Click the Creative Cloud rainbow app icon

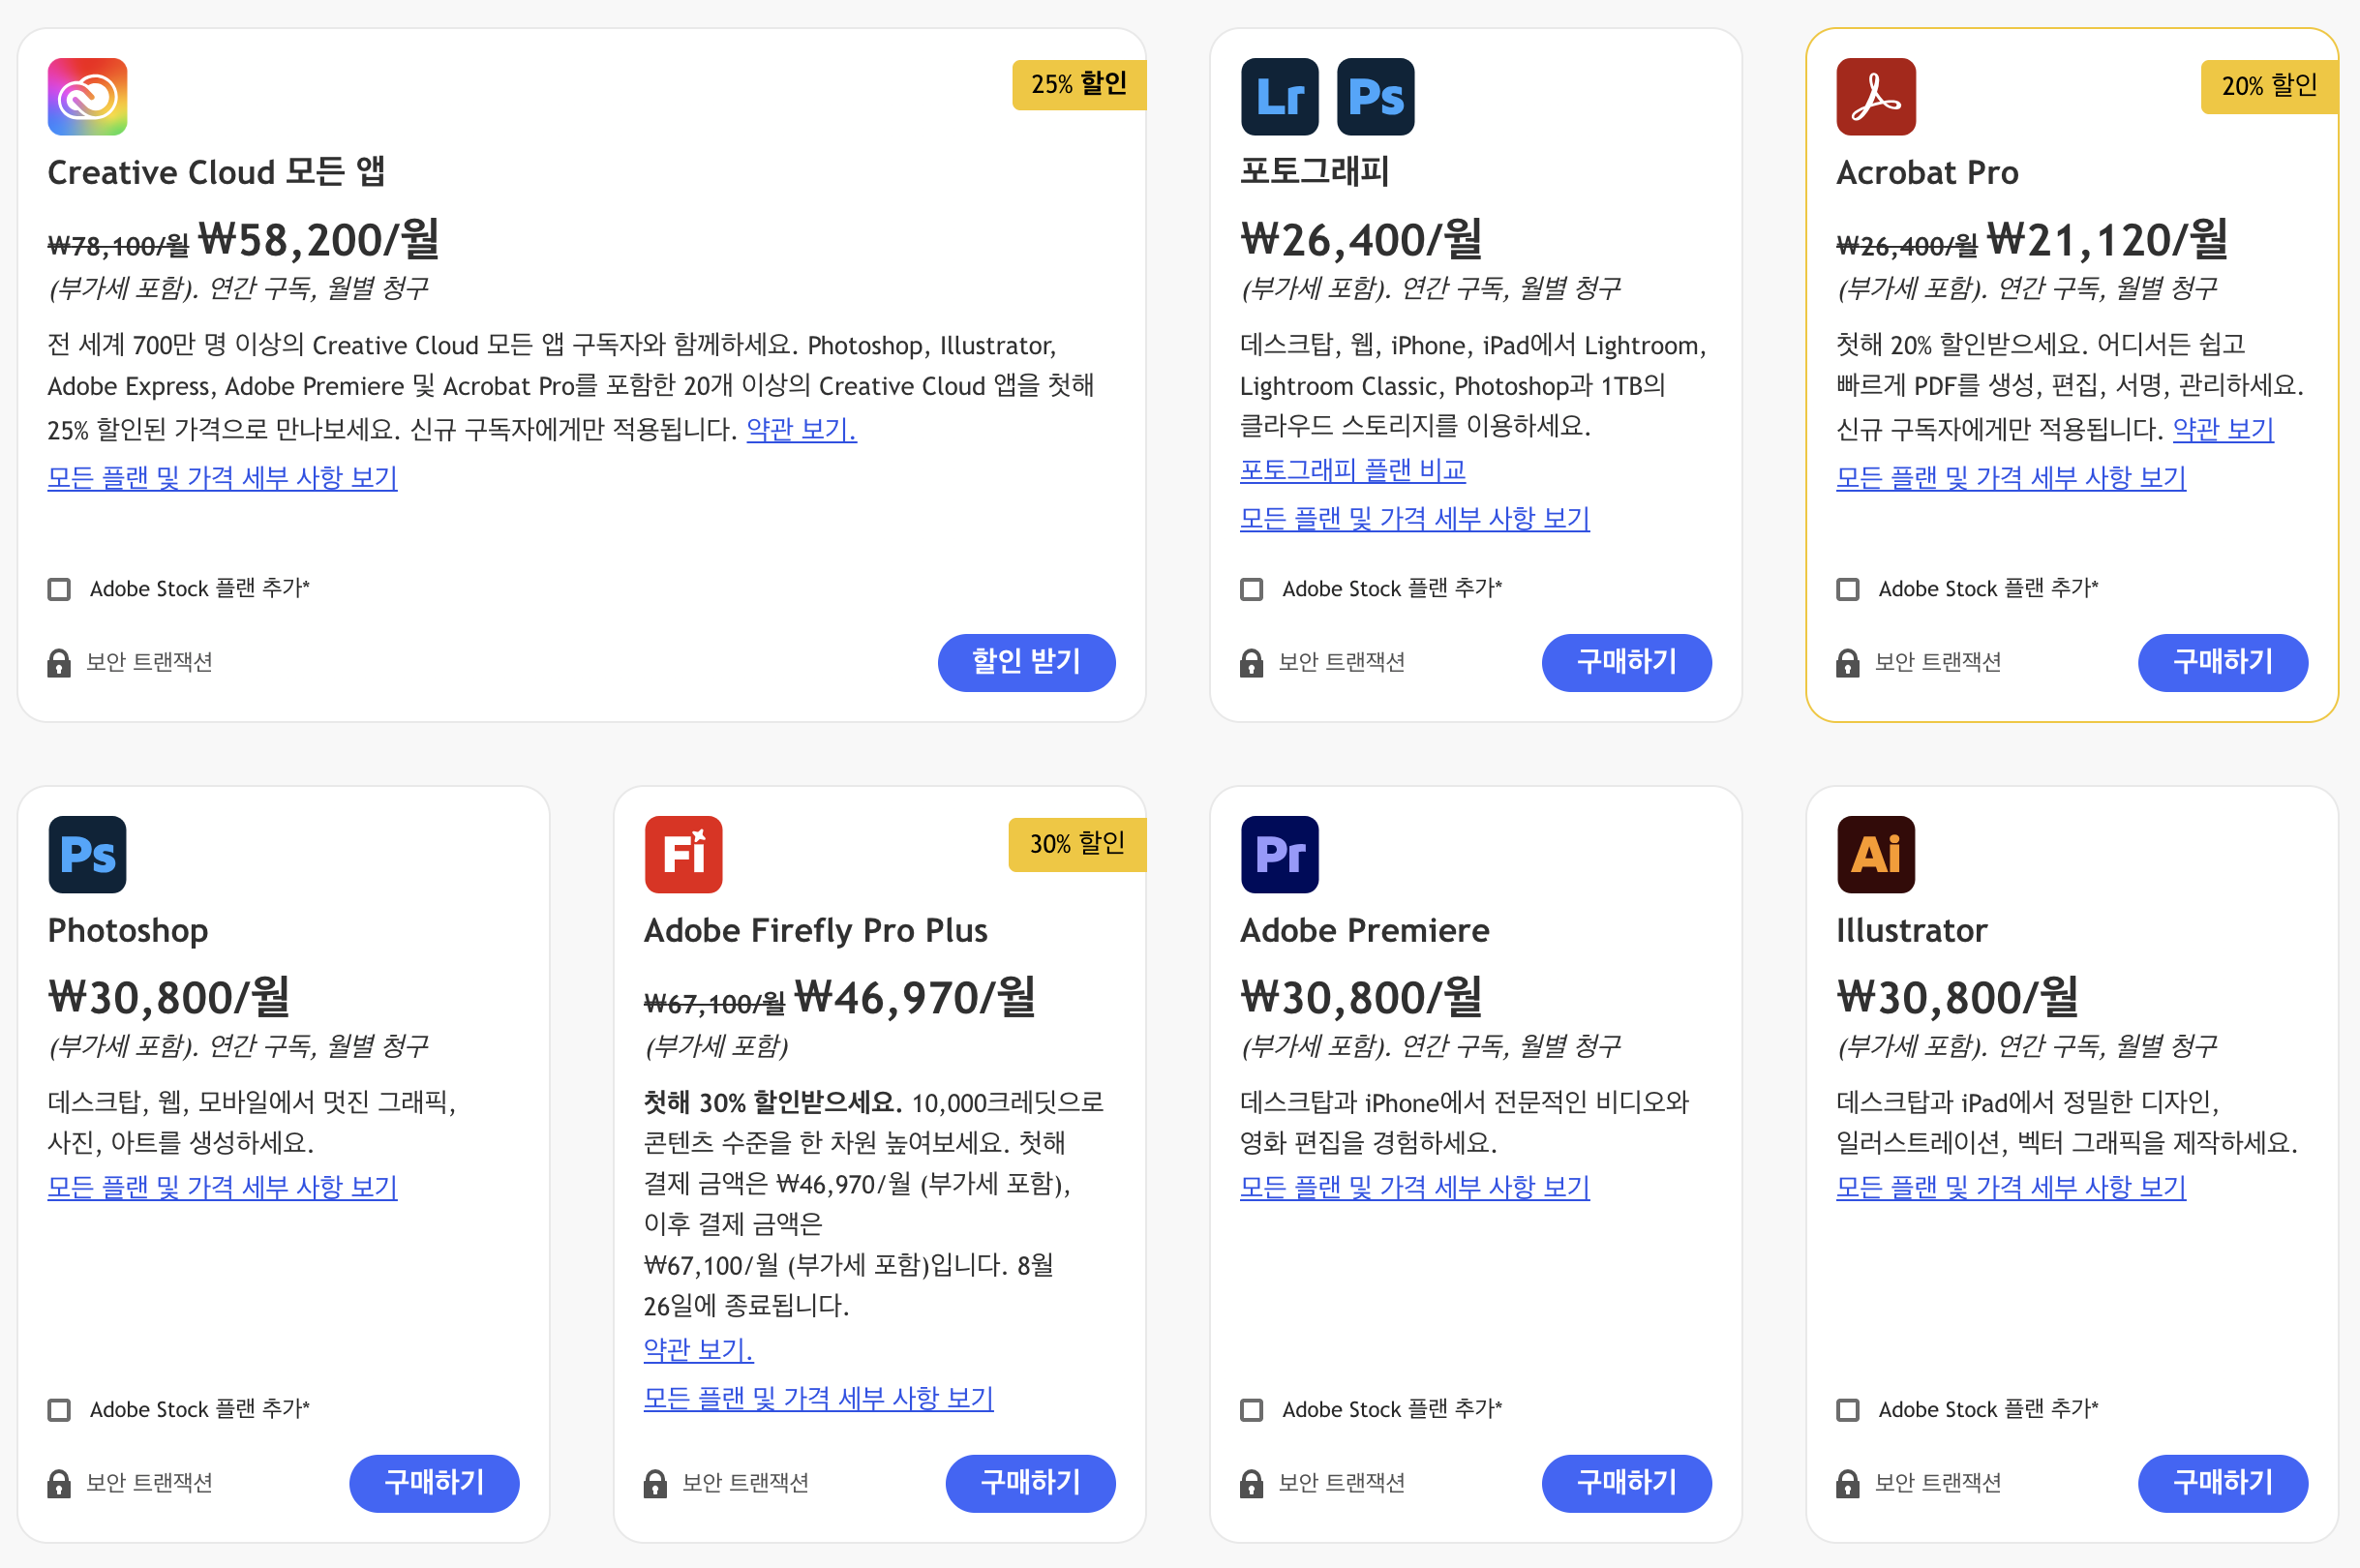pos(87,97)
